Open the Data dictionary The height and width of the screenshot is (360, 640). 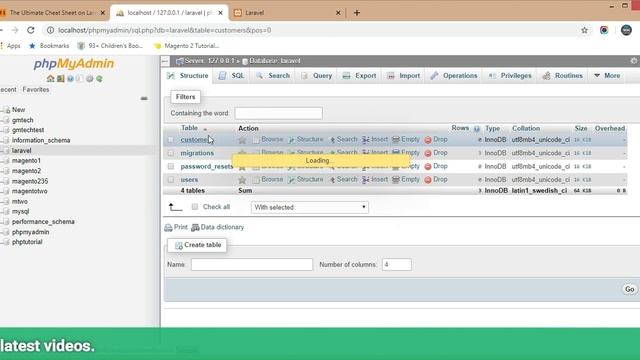(x=218, y=227)
